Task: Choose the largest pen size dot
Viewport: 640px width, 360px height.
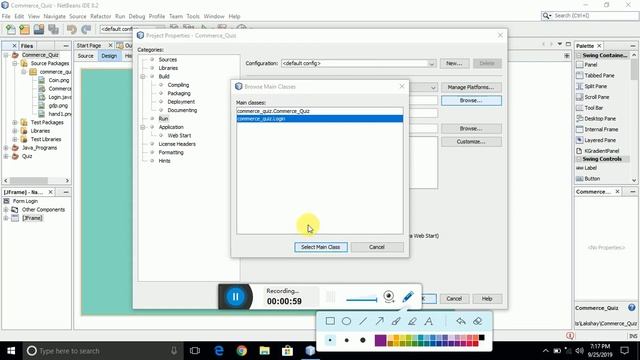Action: [x=363, y=340]
